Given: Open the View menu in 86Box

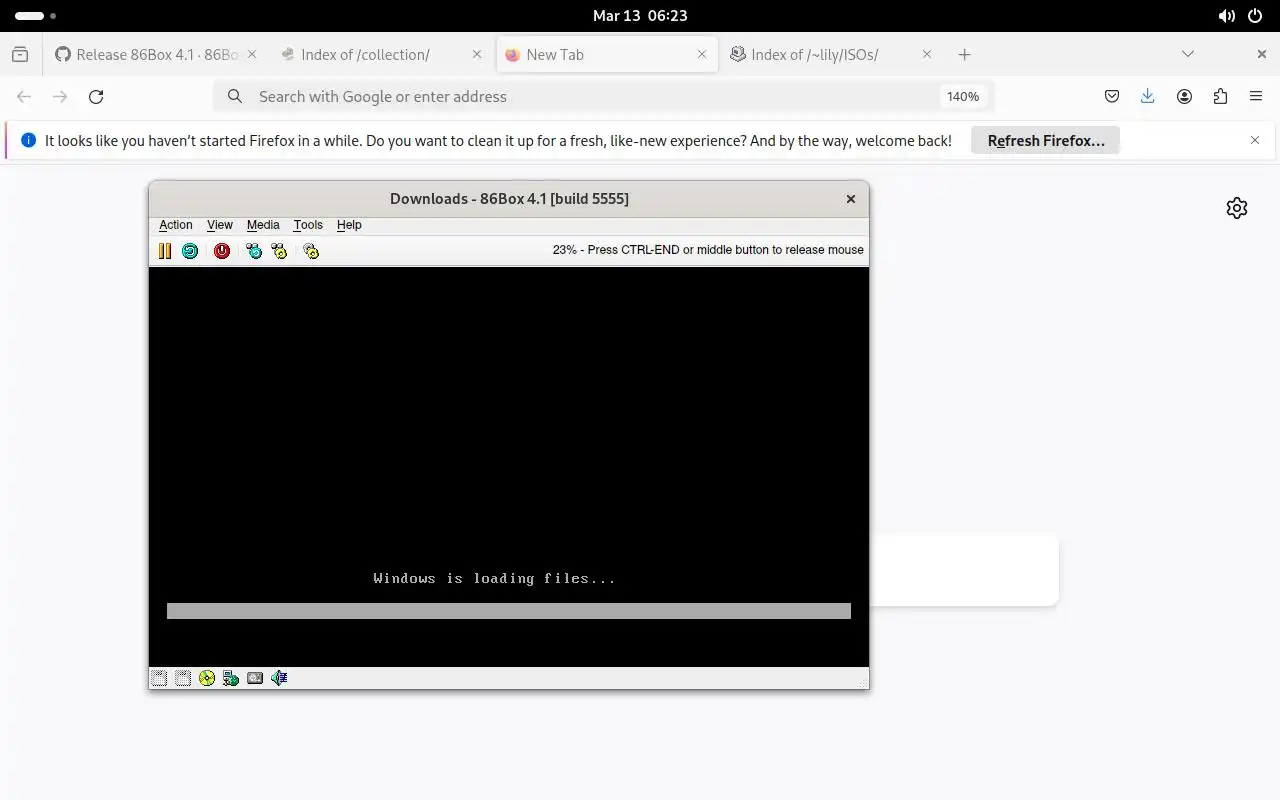Looking at the screenshot, I should 220,225.
